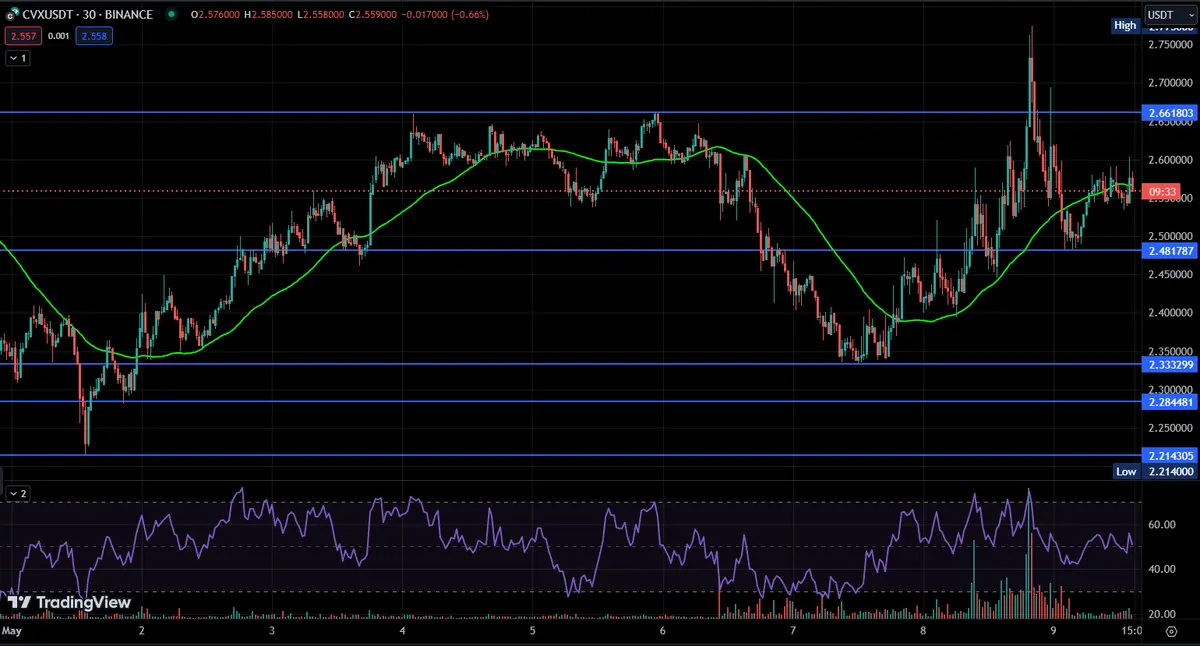Screen dimensions: 1200x646
Task: Click the 40.00 RSI scale value
Action: (1161, 569)
